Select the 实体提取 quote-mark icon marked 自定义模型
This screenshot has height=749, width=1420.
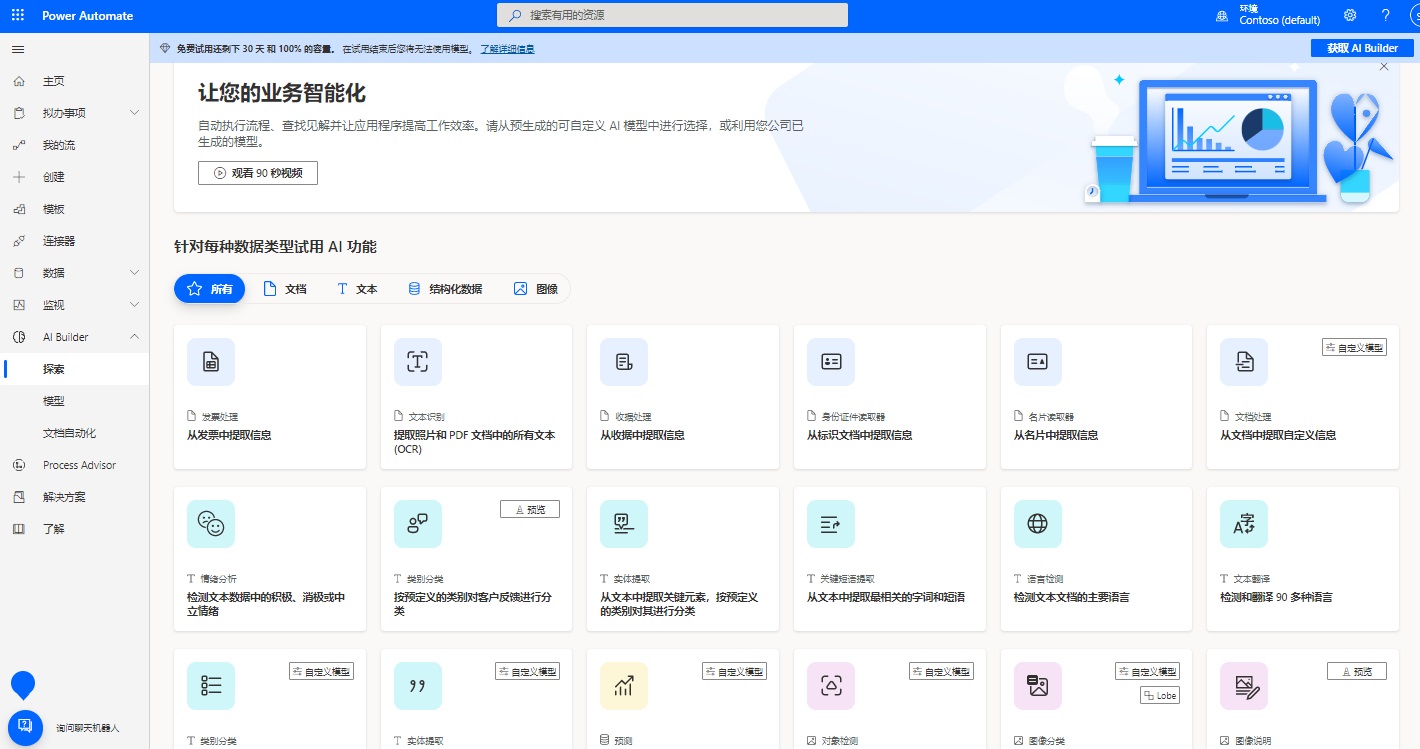coord(418,686)
